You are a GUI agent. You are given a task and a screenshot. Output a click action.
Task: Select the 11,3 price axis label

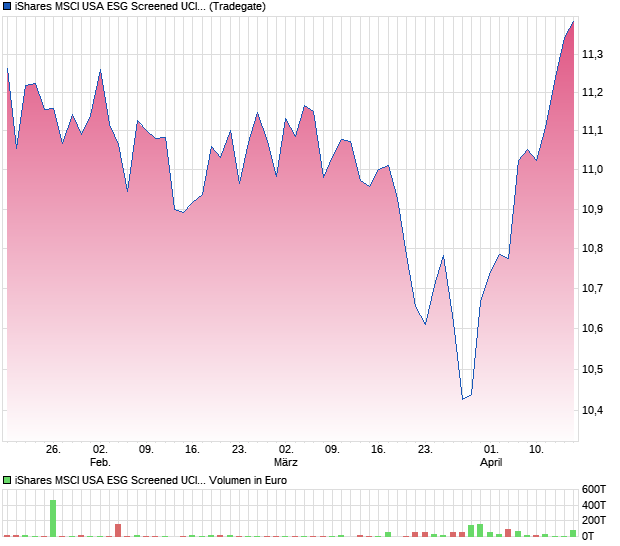(593, 54)
